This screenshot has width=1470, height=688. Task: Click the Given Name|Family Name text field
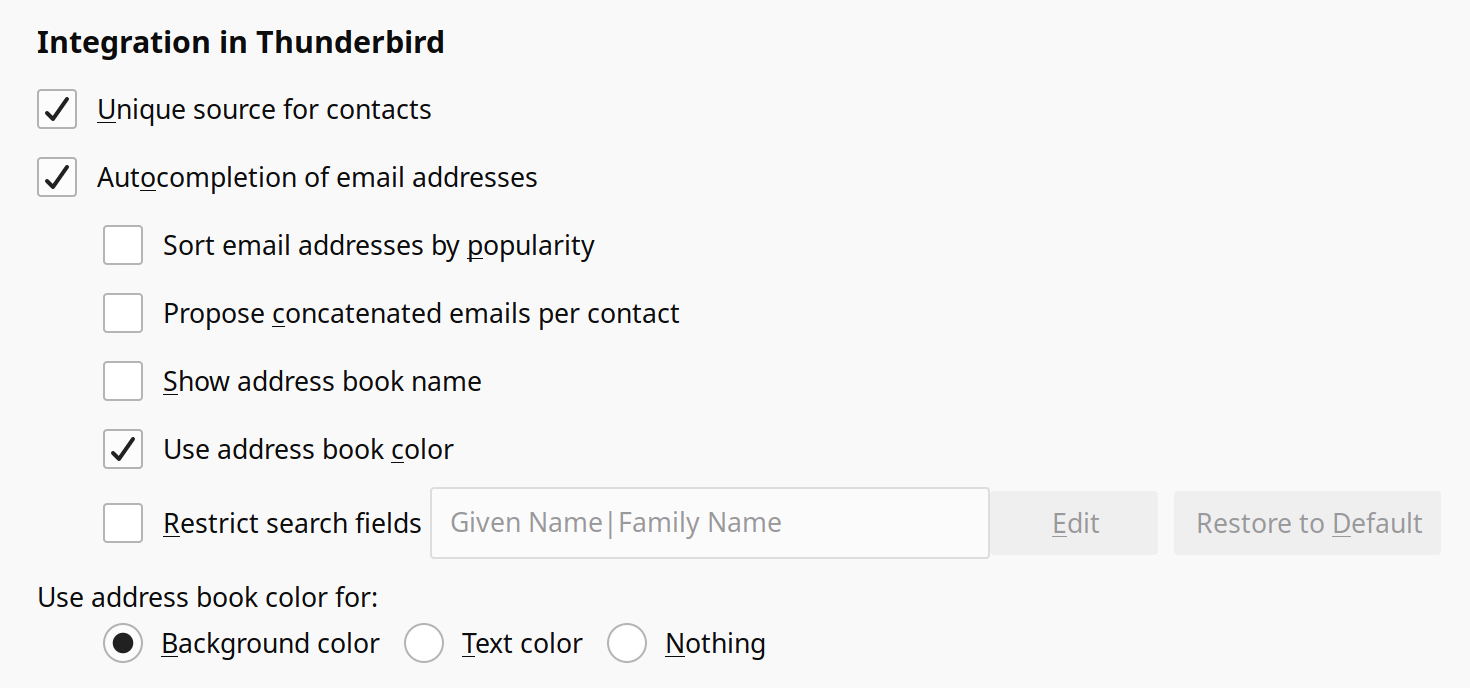point(709,523)
